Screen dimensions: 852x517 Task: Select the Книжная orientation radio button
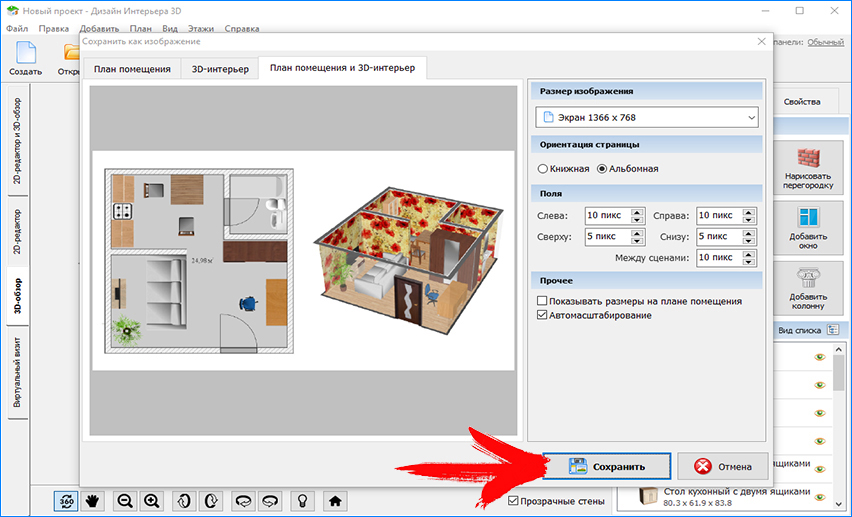pyautogui.click(x=542, y=169)
